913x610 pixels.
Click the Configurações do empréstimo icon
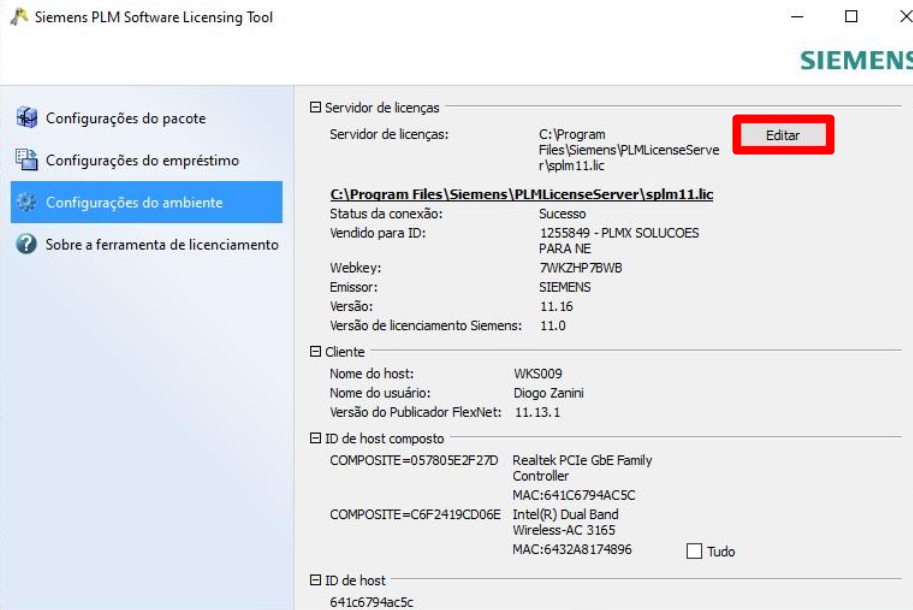[26, 160]
